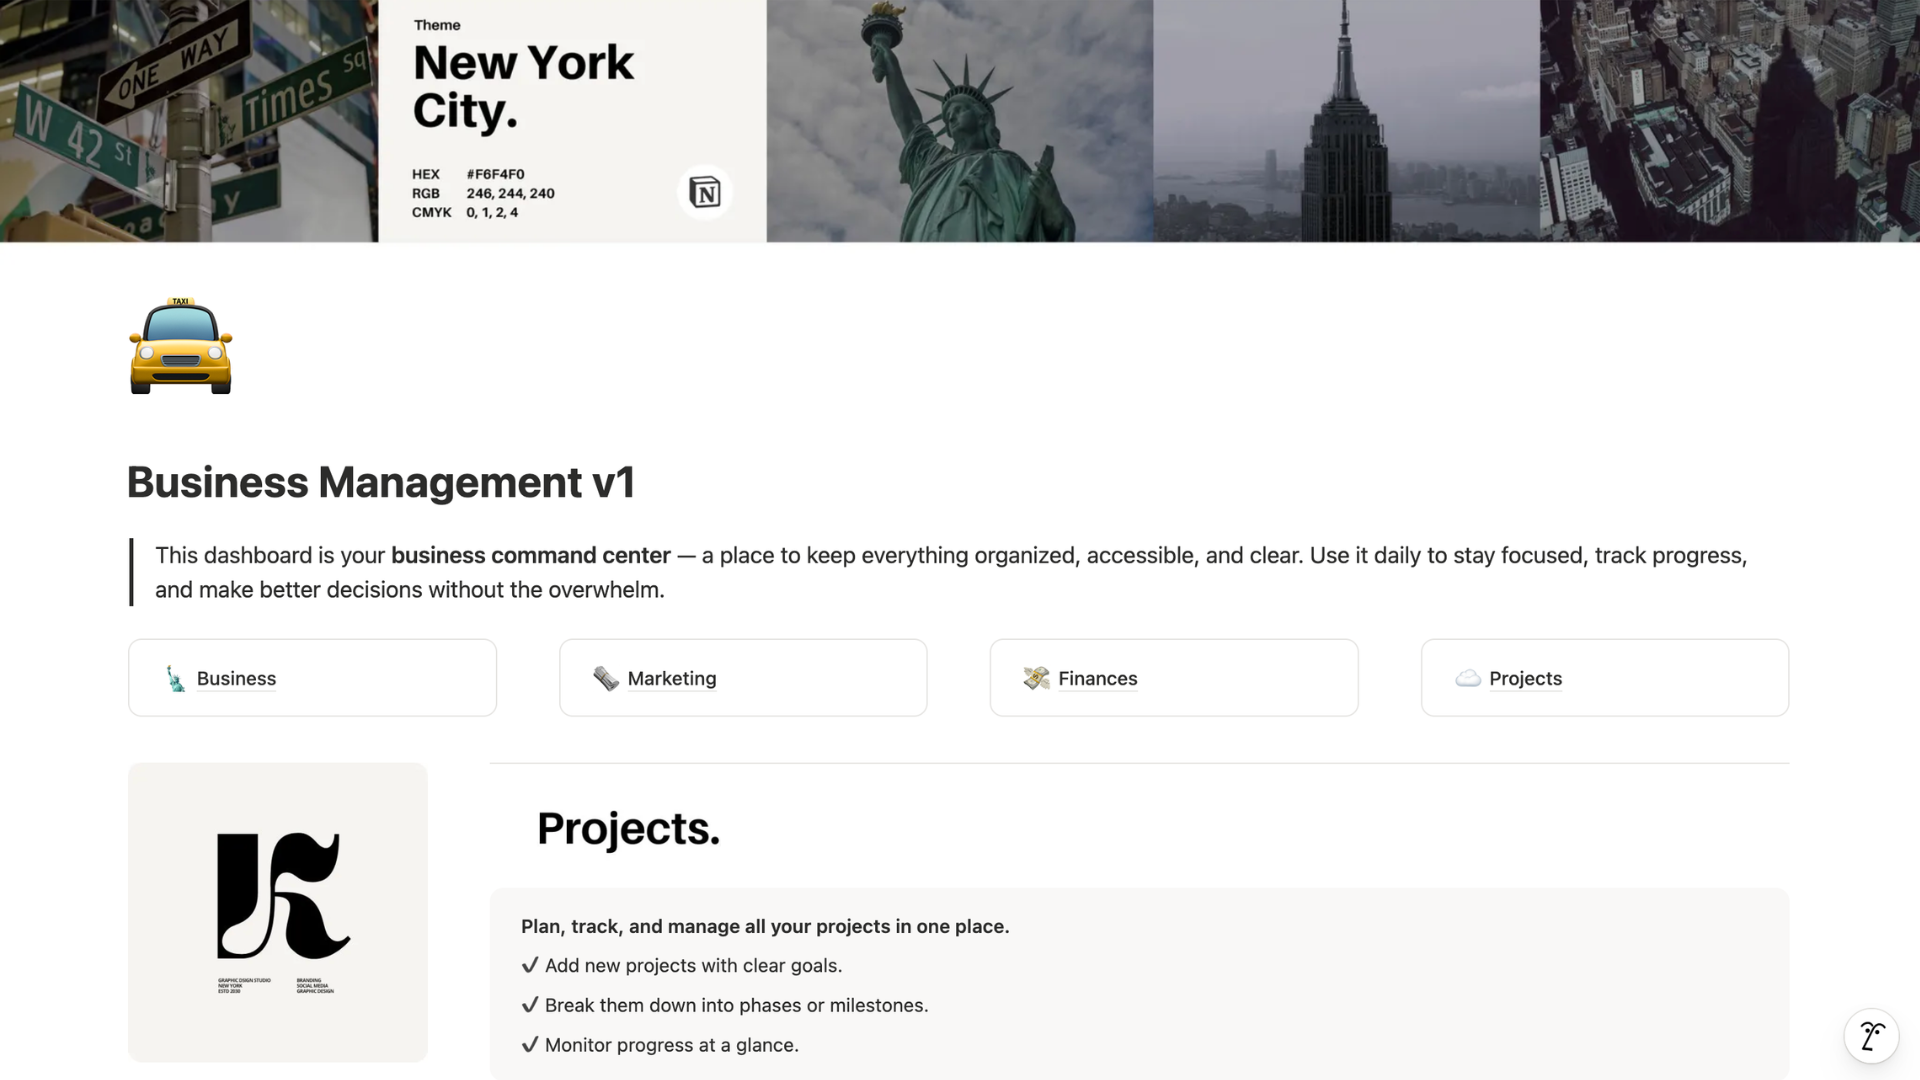This screenshot has height=1080, width=1920.
Task: Click the Notion logo in the cover
Action: [705, 192]
